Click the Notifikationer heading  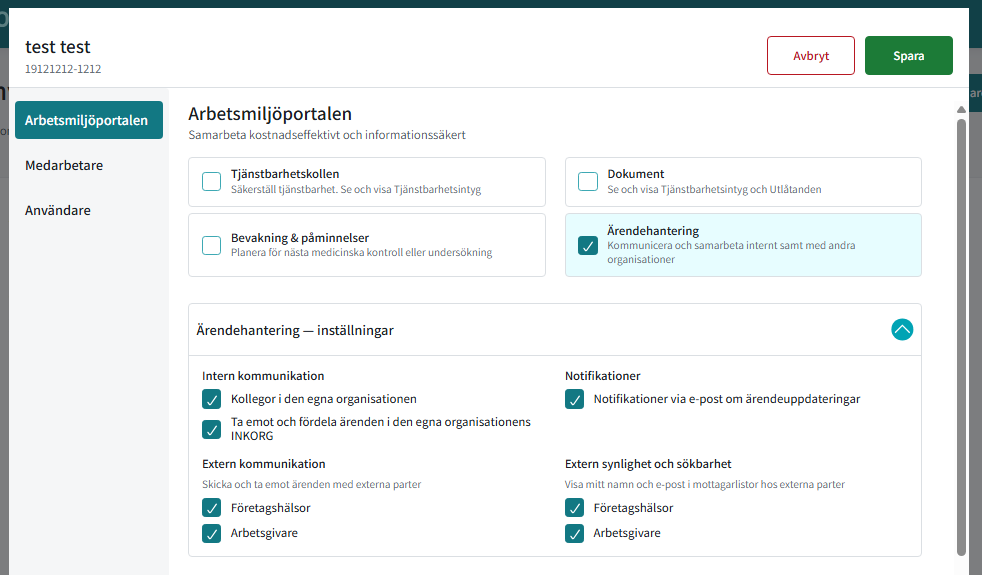pyautogui.click(x=602, y=376)
